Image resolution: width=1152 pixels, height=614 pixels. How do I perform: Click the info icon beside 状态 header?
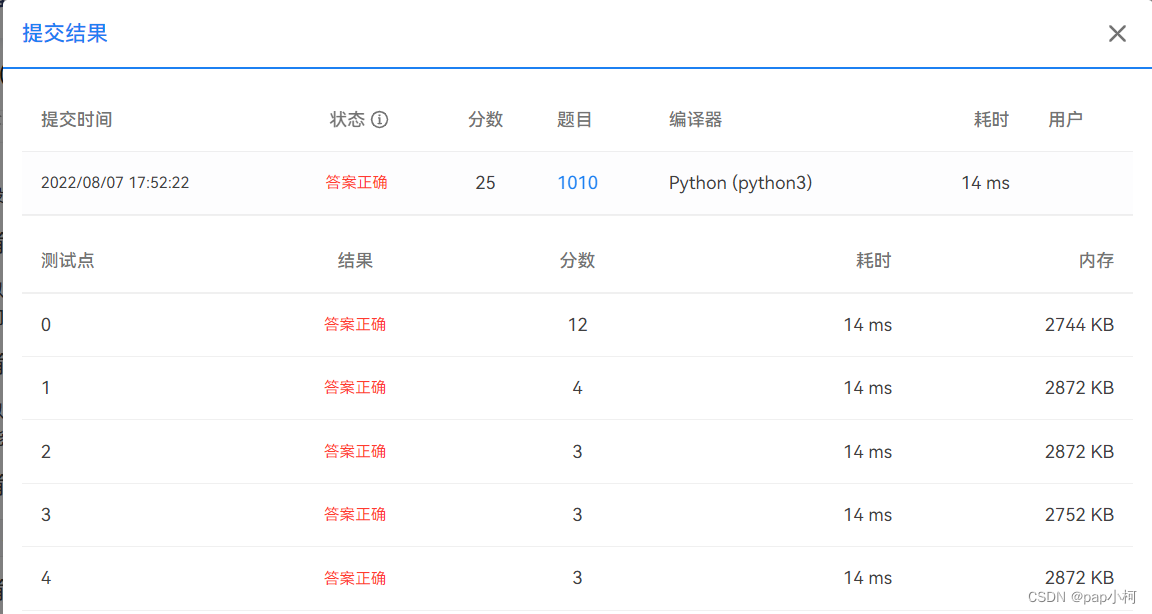(382, 118)
